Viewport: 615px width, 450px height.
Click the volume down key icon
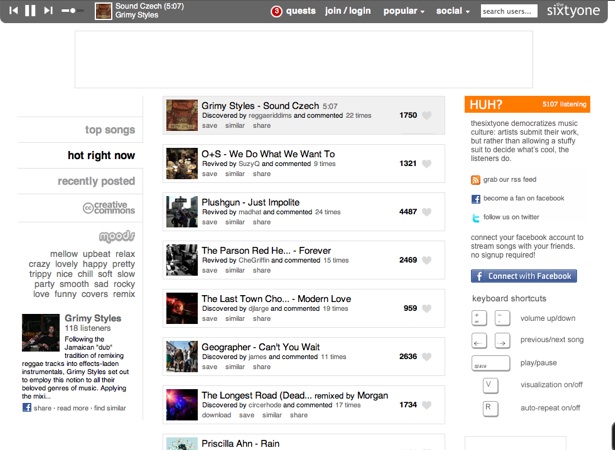click(502, 318)
